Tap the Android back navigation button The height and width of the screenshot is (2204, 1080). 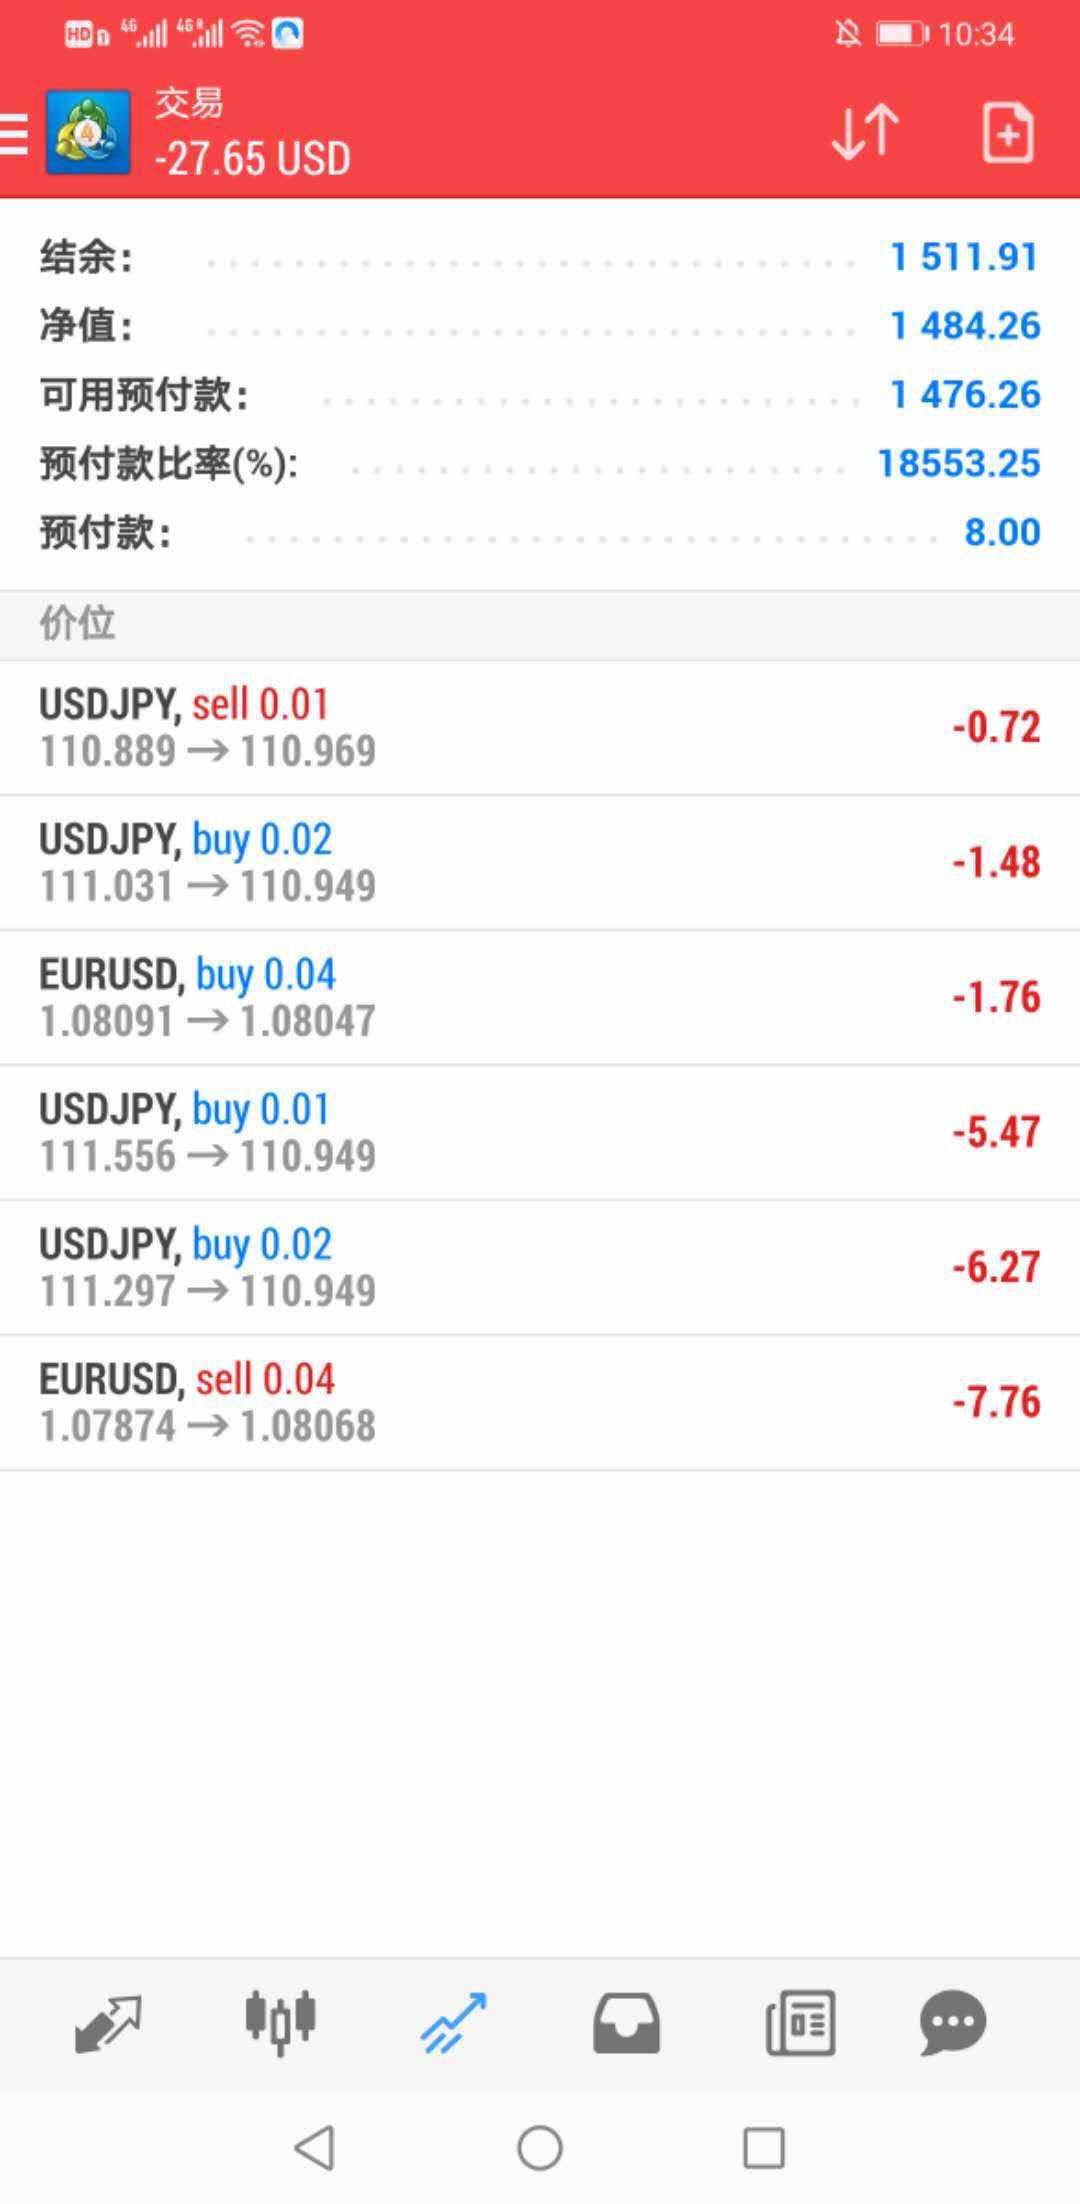[x=315, y=2147]
